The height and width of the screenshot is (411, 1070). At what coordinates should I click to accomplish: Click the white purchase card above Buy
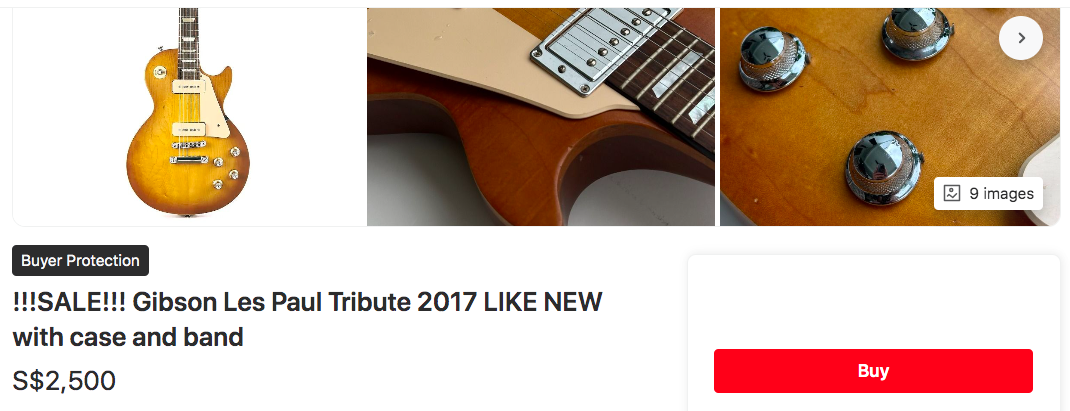pos(873,300)
